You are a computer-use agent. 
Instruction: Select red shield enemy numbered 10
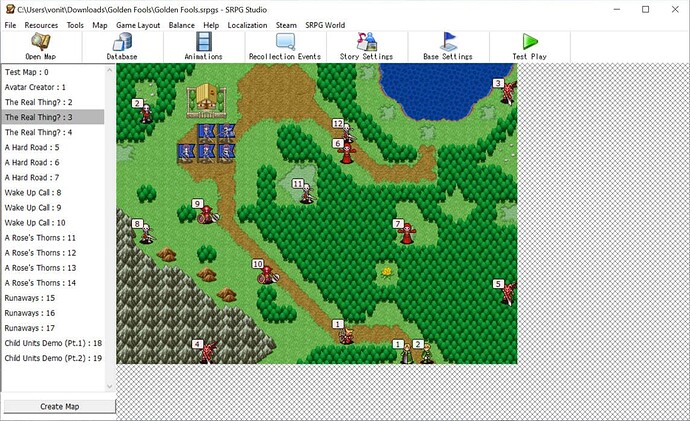268,274
